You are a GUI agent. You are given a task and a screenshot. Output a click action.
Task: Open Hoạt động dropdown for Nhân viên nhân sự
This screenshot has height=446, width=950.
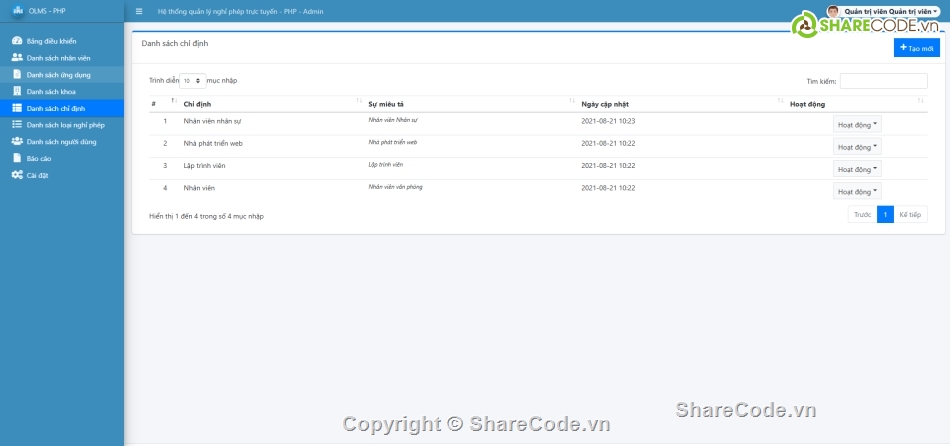(x=857, y=125)
